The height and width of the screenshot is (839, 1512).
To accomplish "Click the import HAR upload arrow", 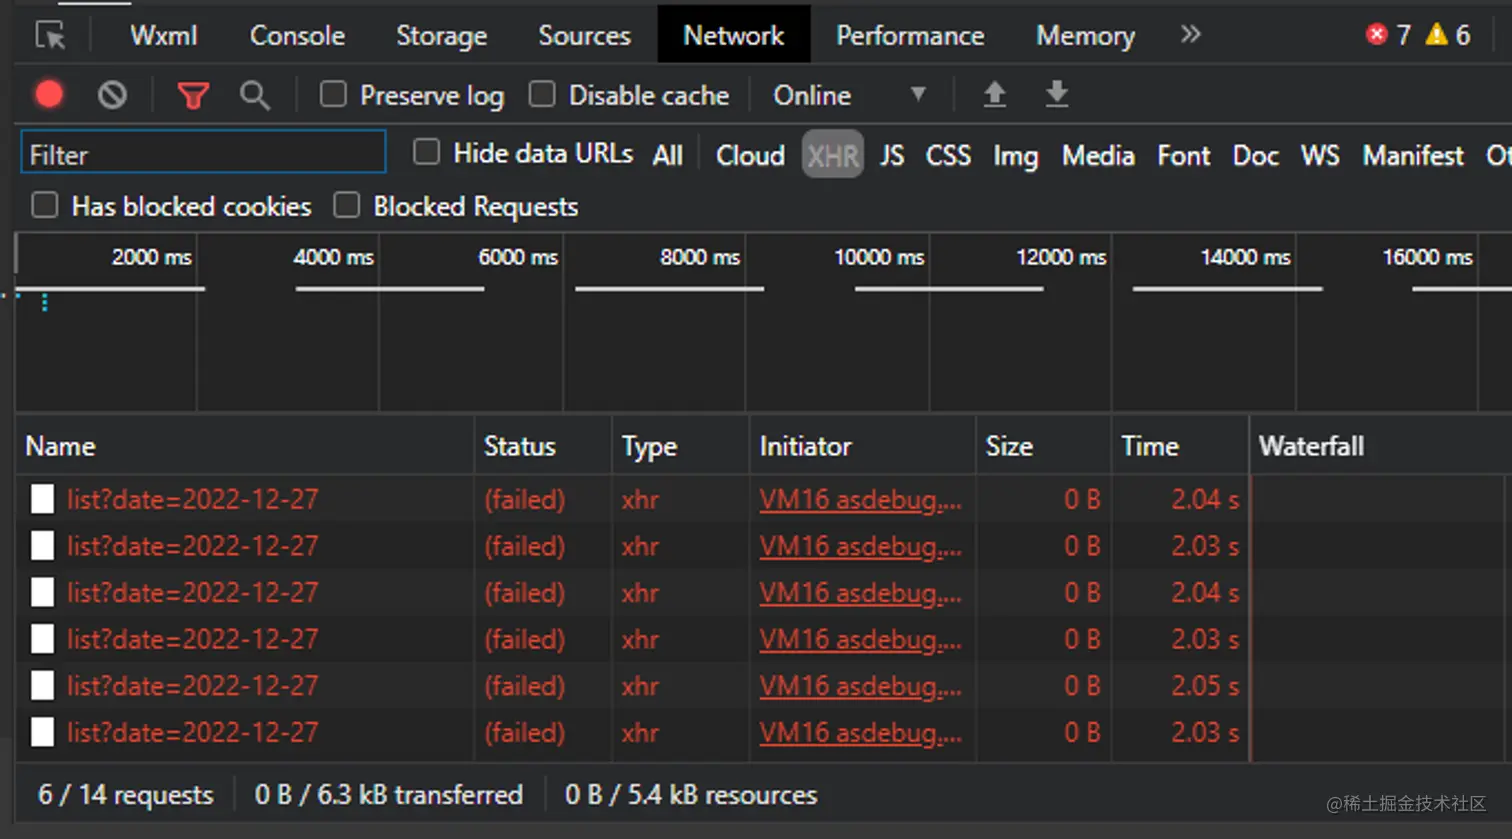I will (994, 95).
